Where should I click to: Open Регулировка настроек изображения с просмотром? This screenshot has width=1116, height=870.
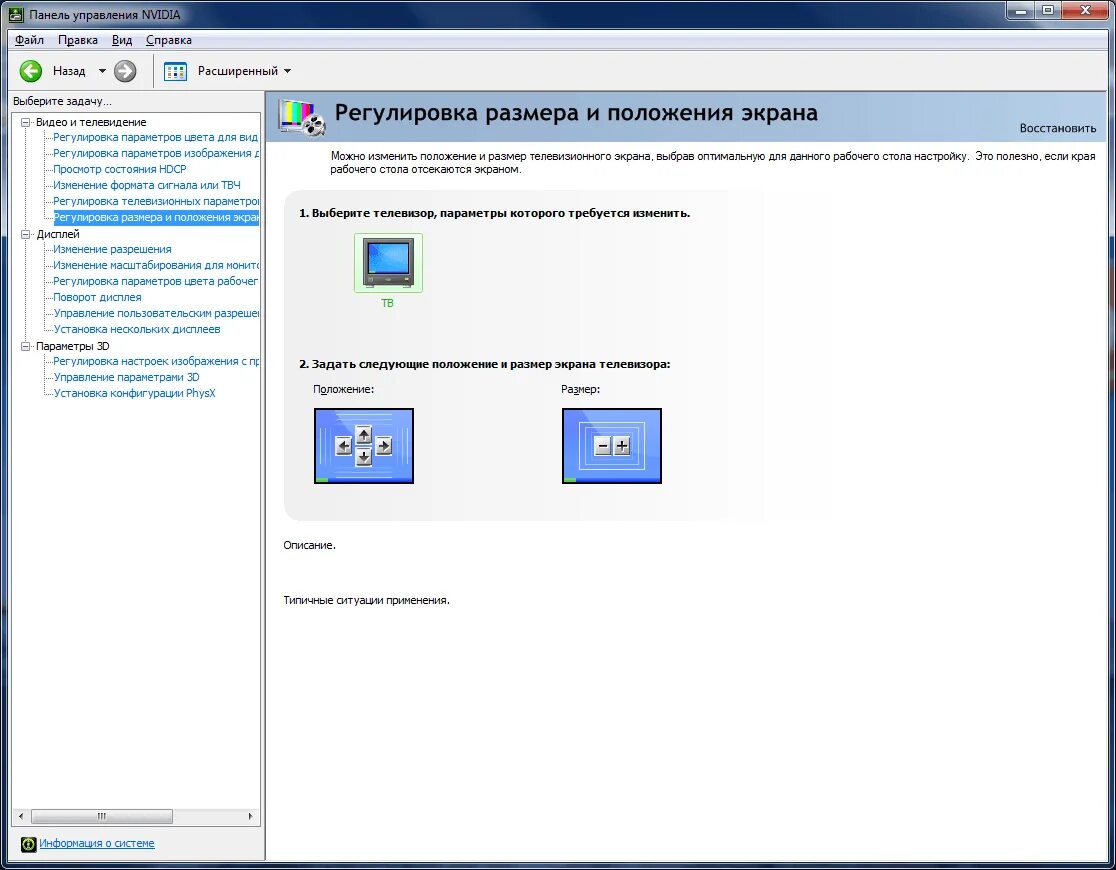point(155,361)
